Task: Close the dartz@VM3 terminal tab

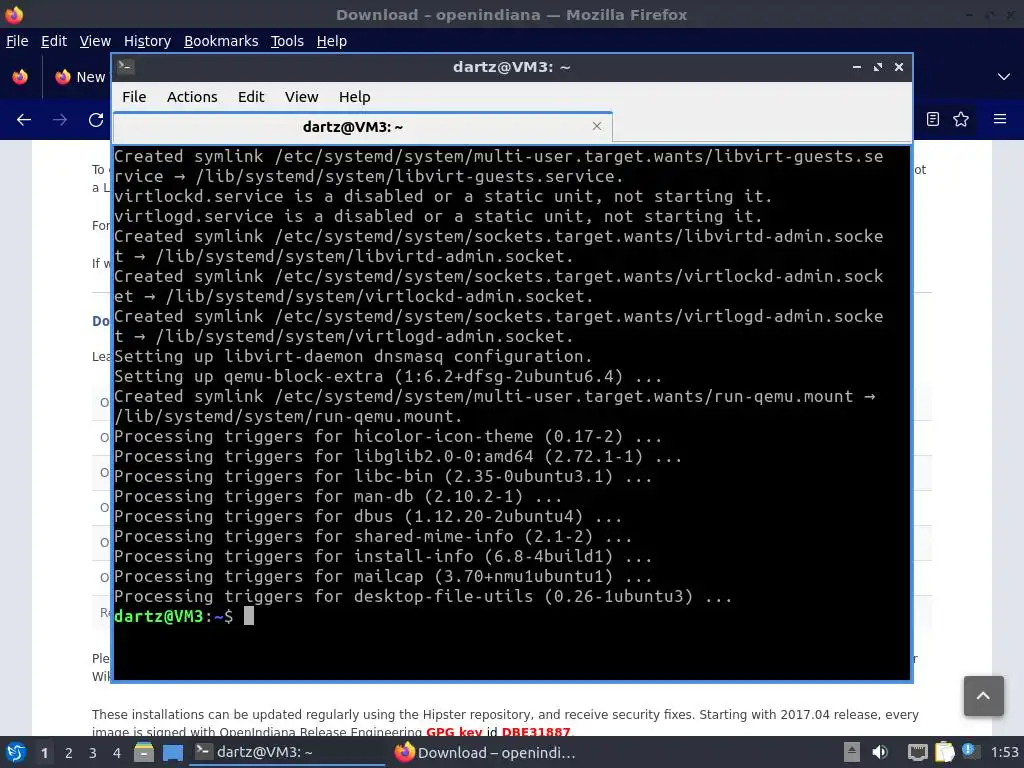Action: pyautogui.click(x=596, y=126)
